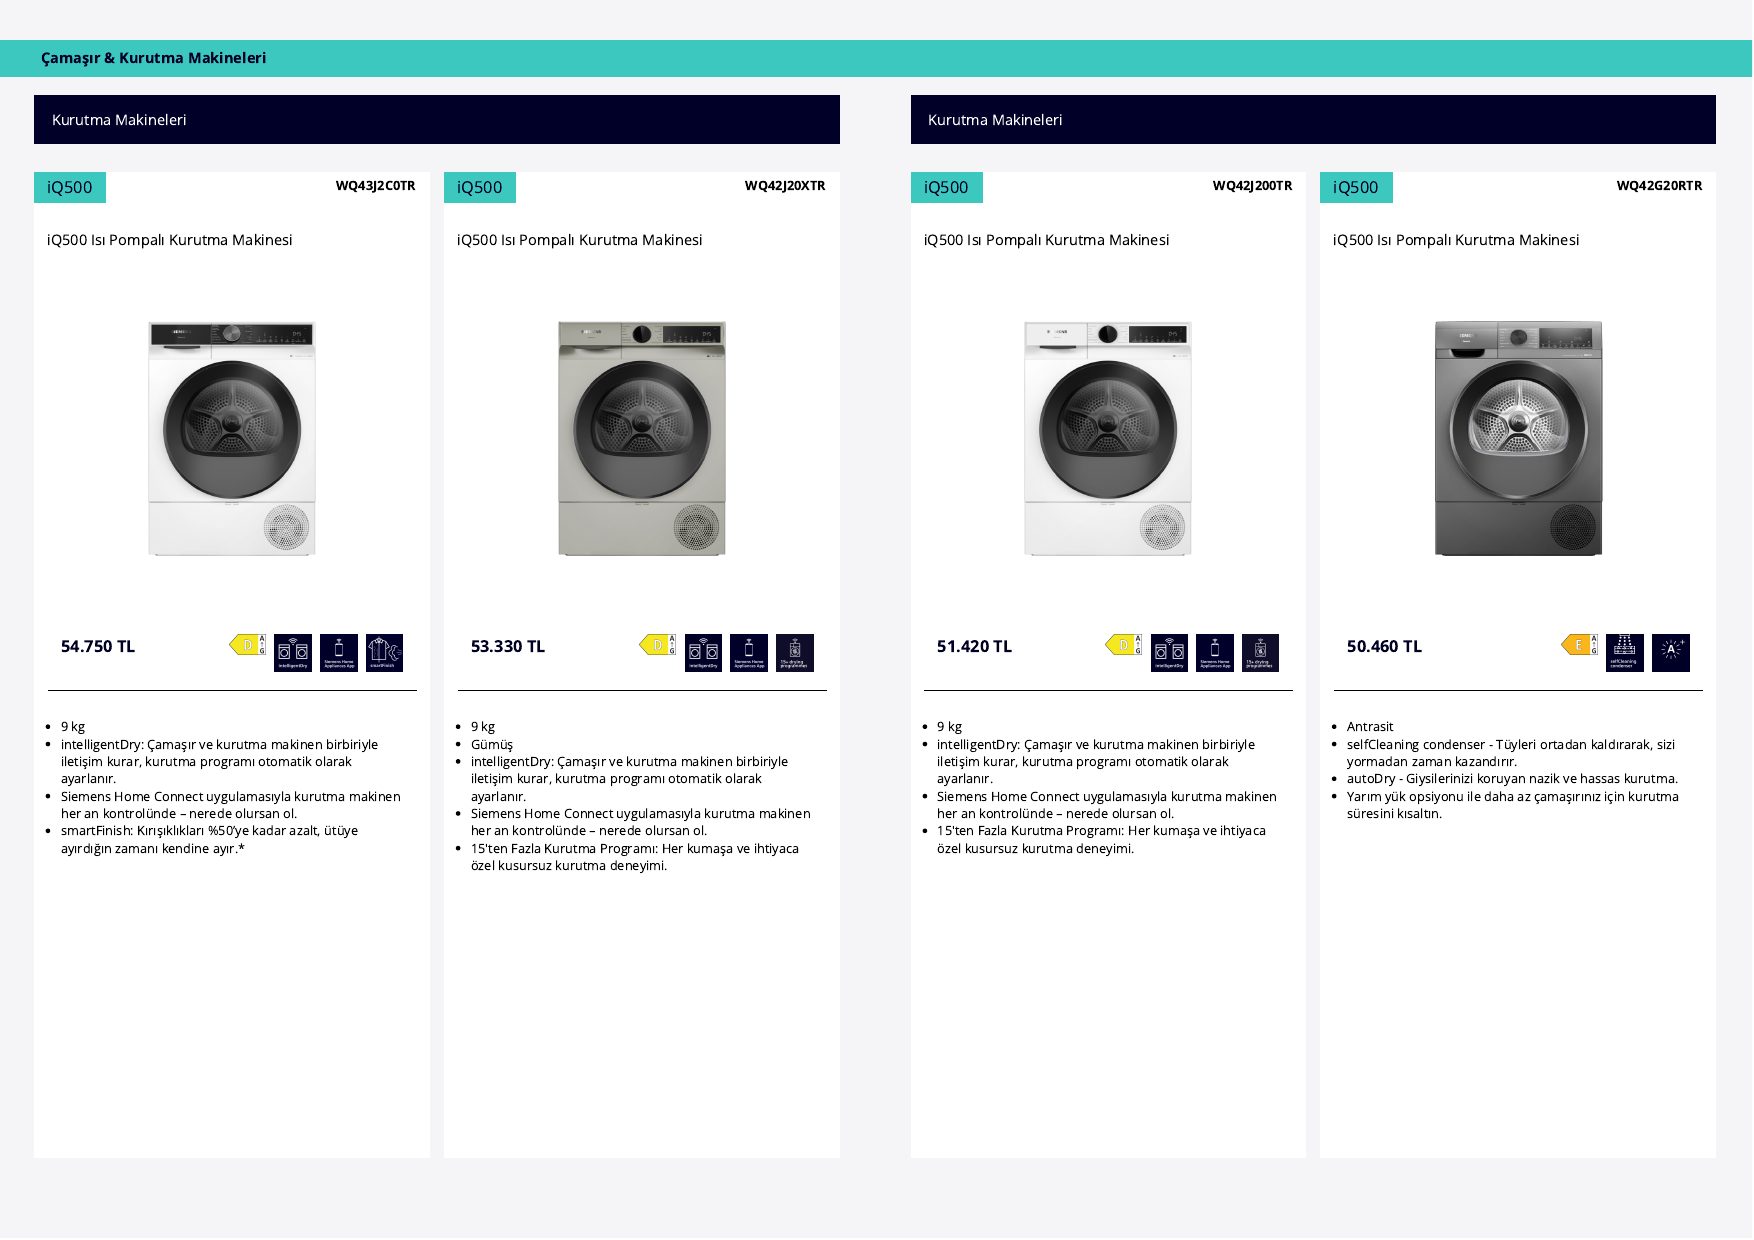Open the white WQ42J200TR dryer image
The width and height of the screenshot is (1754, 1240).
(x=1108, y=438)
